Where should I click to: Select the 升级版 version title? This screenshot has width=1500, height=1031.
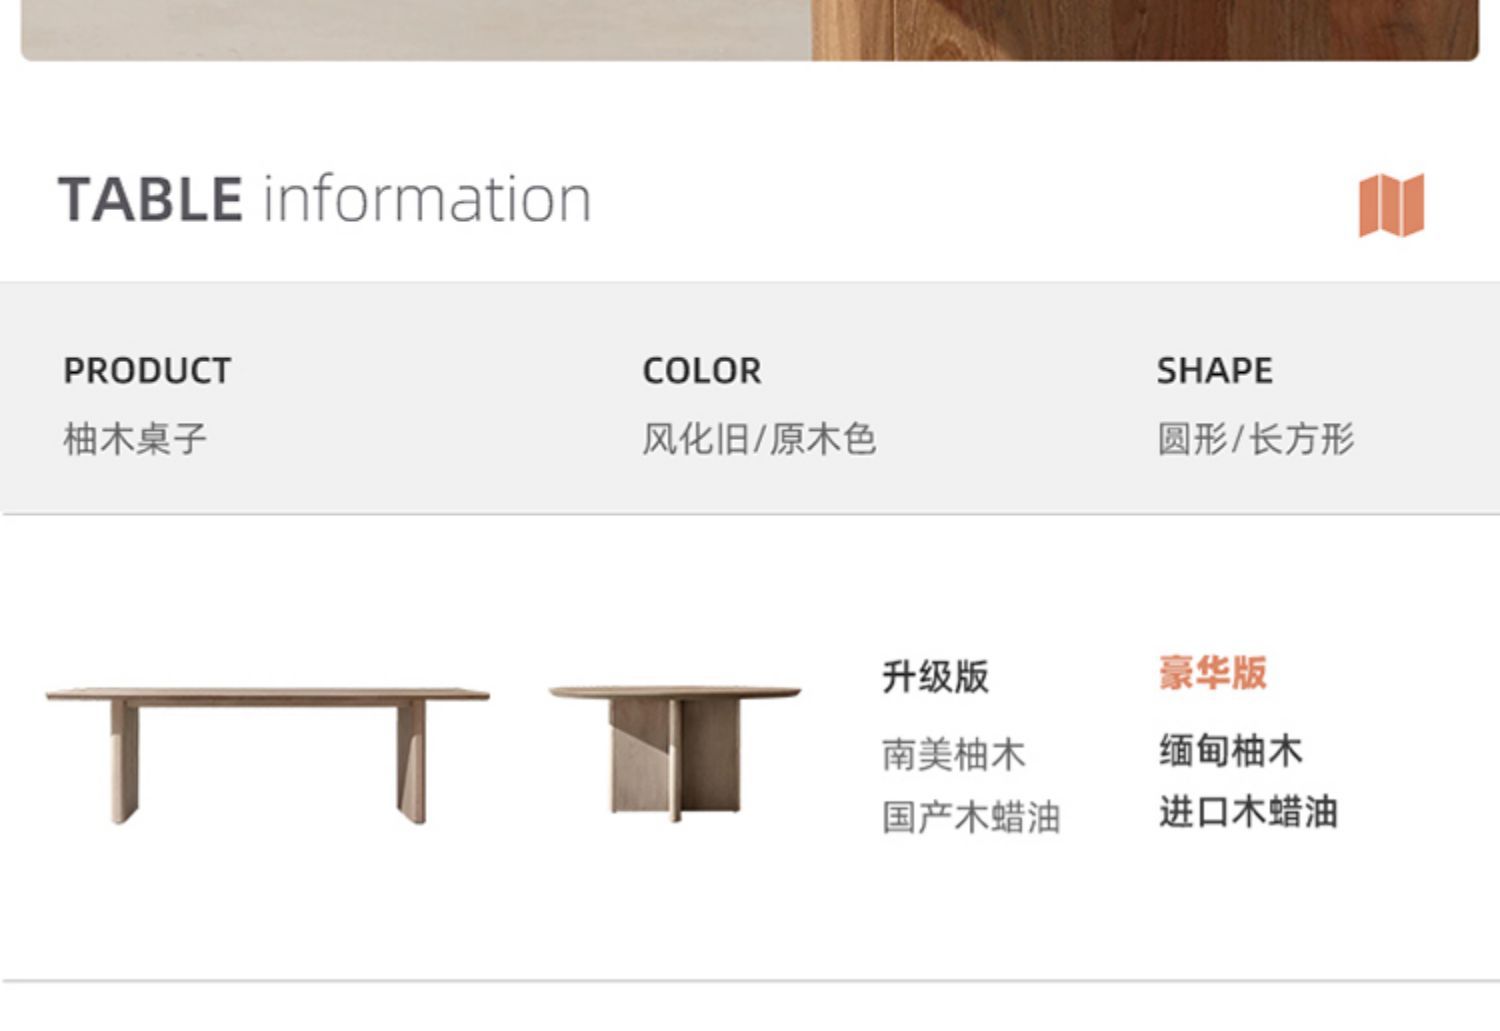pyautogui.click(x=935, y=677)
